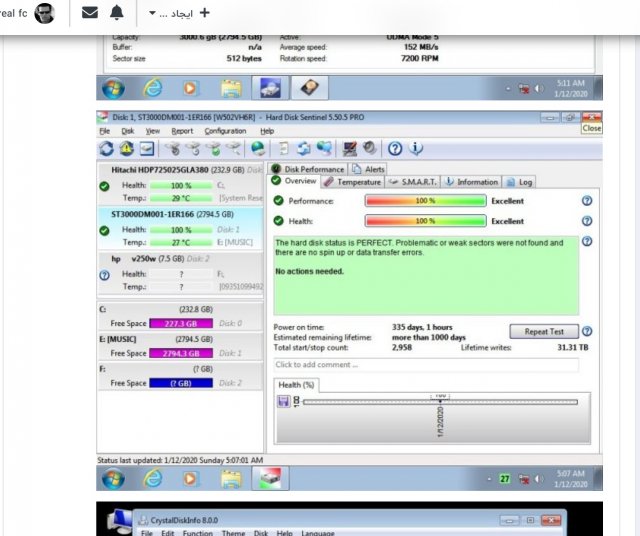The width and height of the screenshot is (640, 536).
Task: Click the Repeat Test button
Action: [543, 331]
